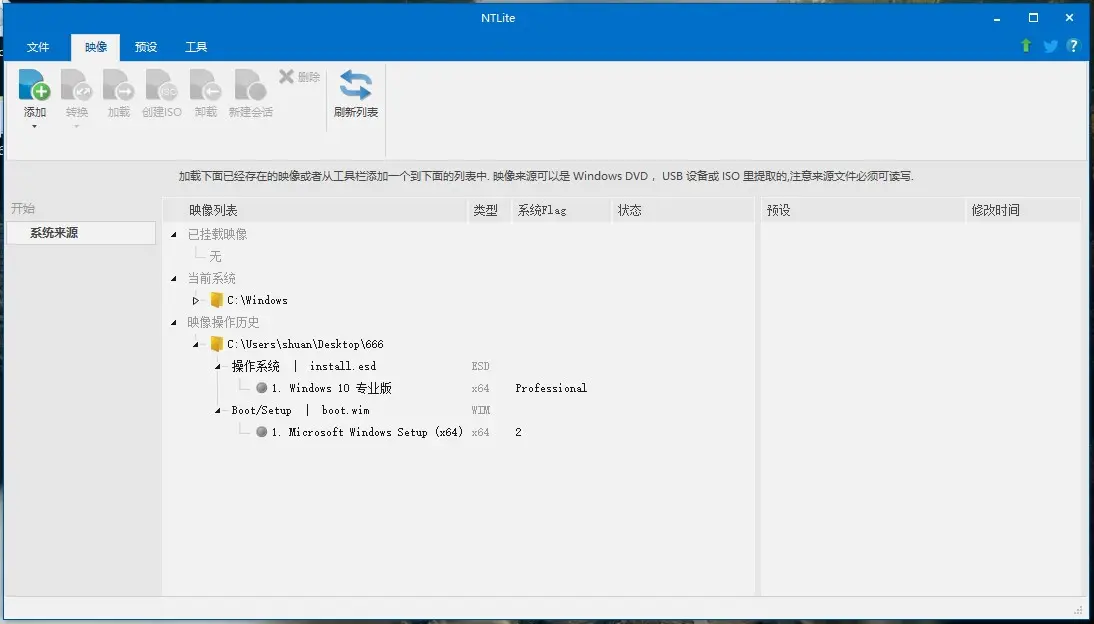Click the Boot/Setup | boot.wim label
The image size is (1094, 624).
pyautogui.click(x=301, y=410)
